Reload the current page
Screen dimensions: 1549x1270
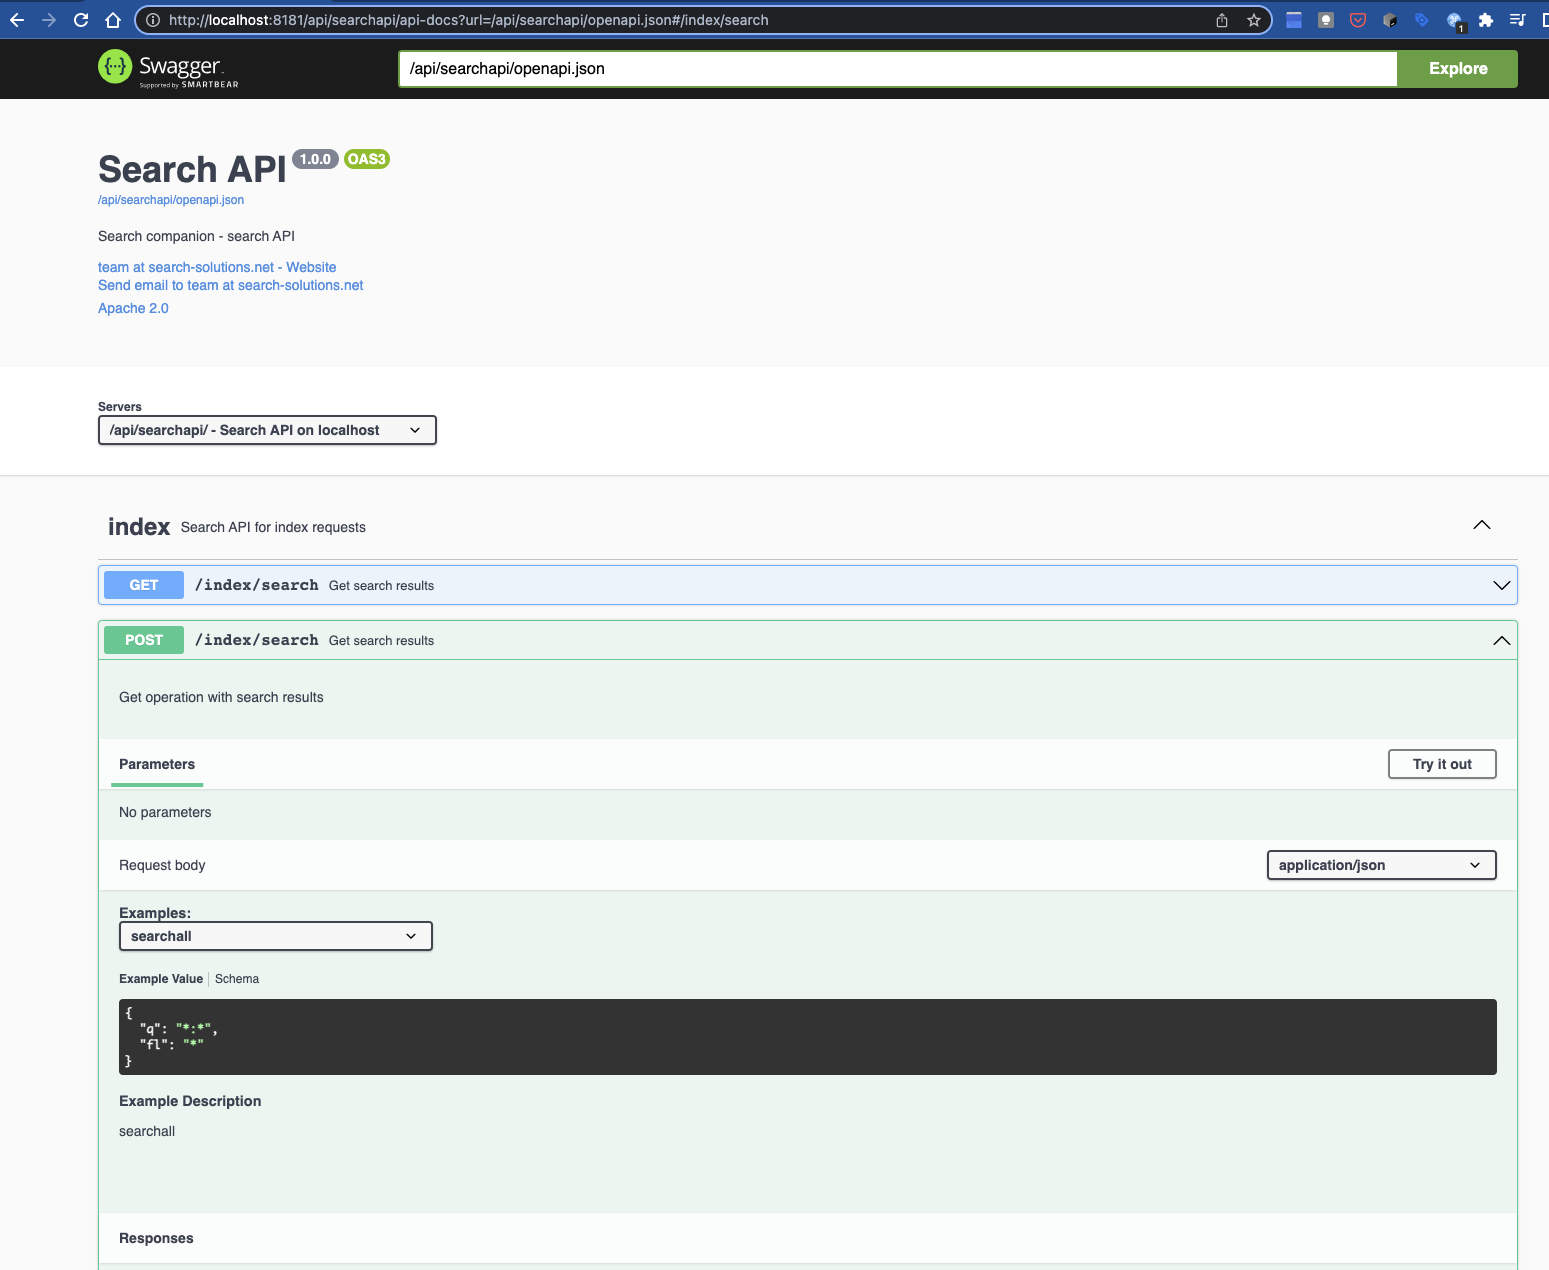[80, 19]
